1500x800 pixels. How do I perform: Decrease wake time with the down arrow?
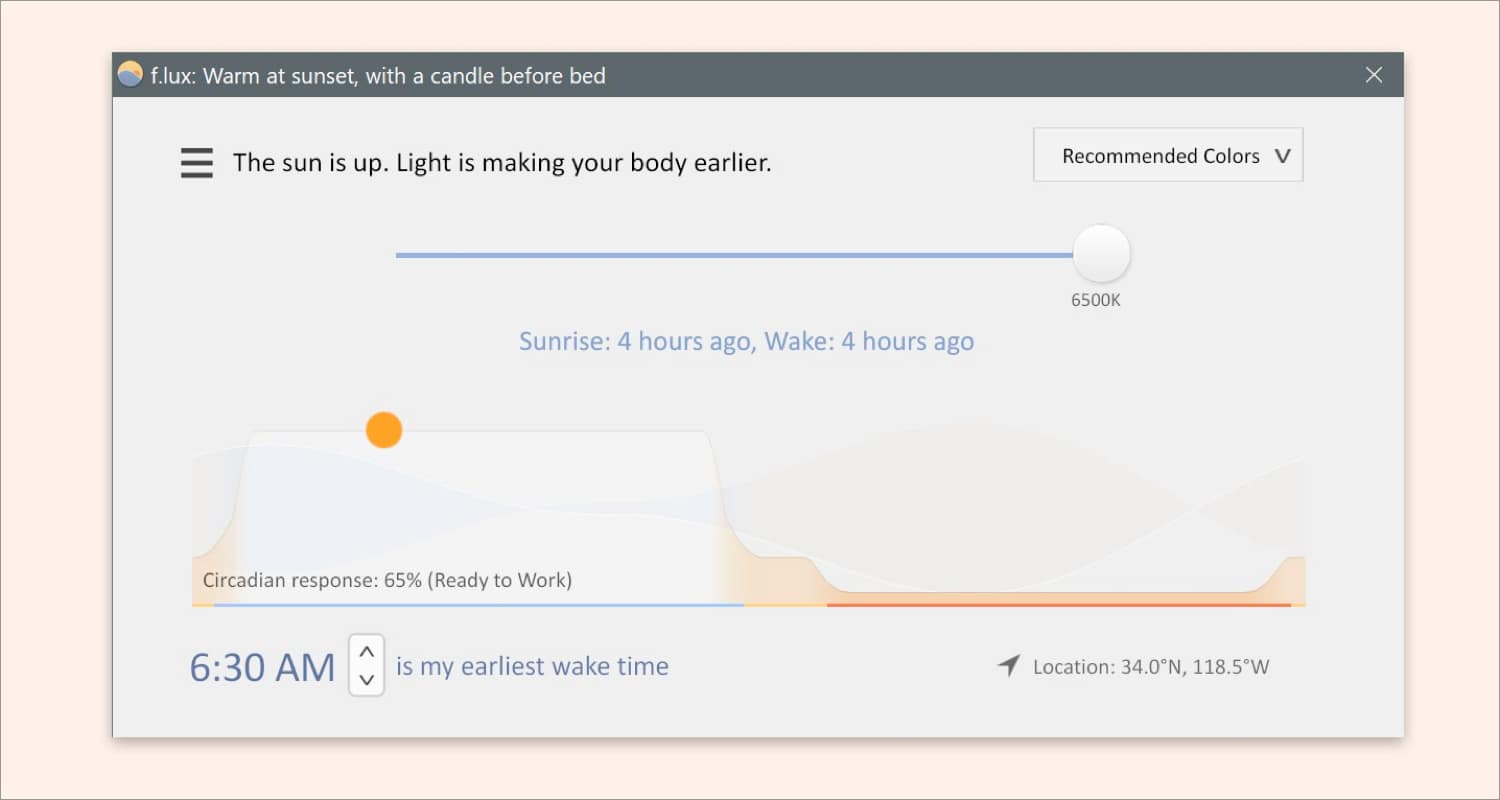coord(367,679)
